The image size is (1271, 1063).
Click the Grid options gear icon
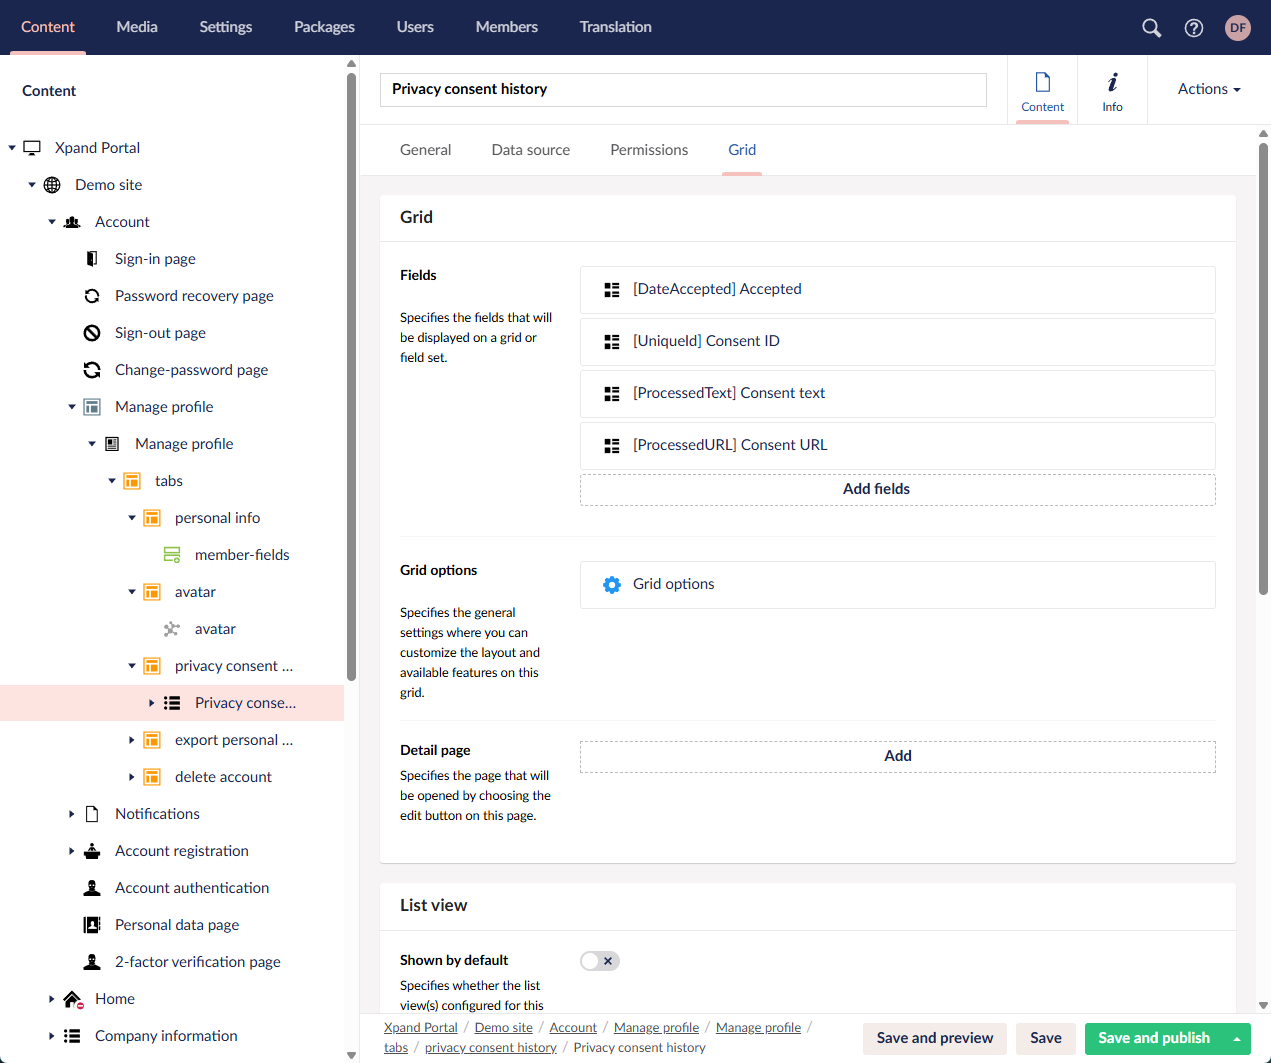(x=612, y=585)
